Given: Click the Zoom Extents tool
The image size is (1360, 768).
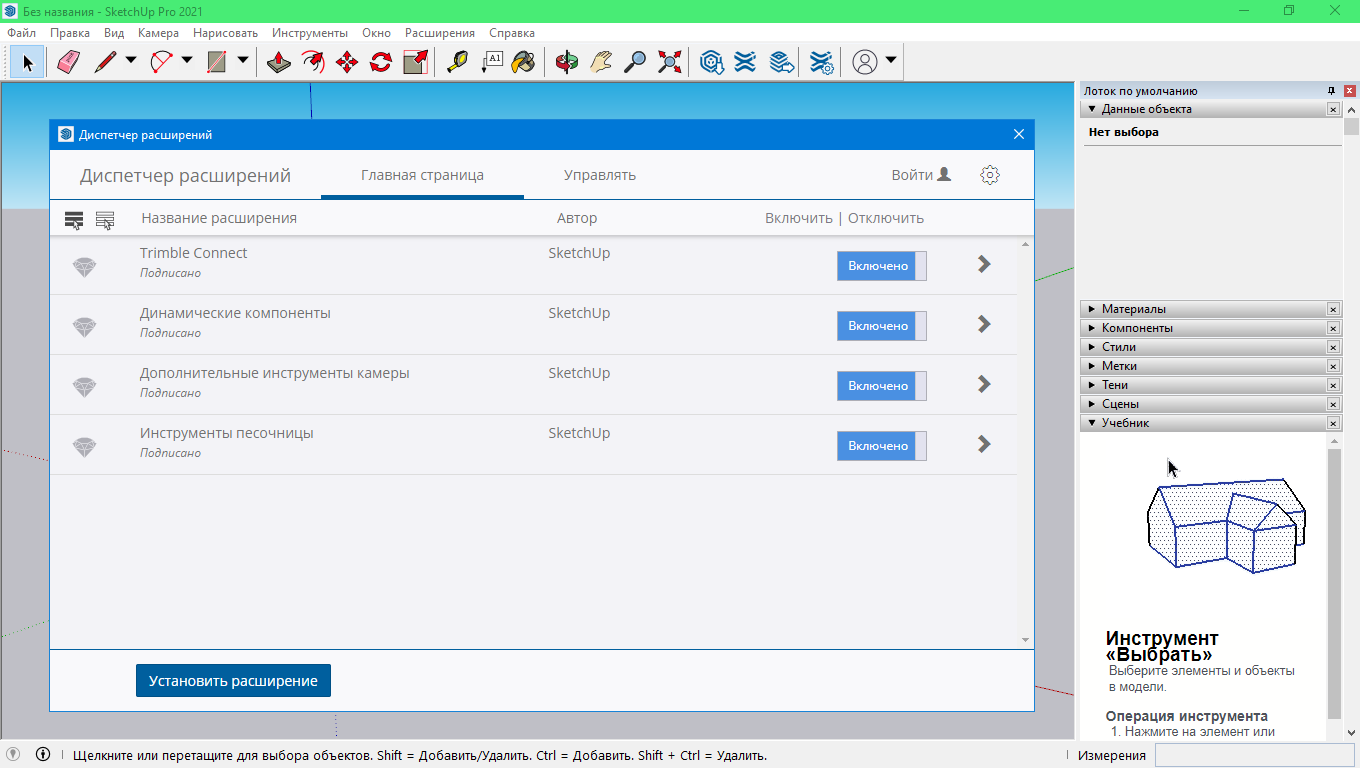Looking at the screenshot, I should coord(669,62).
